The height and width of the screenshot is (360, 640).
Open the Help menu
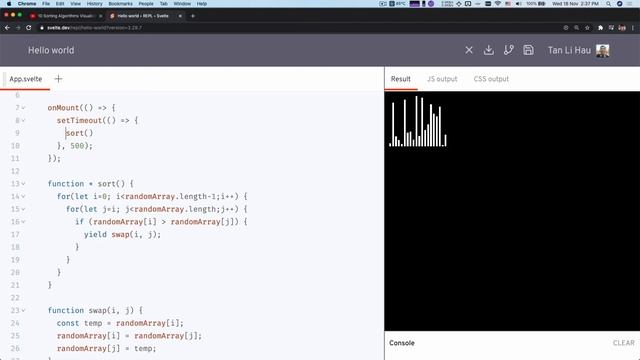click(202, 4)
